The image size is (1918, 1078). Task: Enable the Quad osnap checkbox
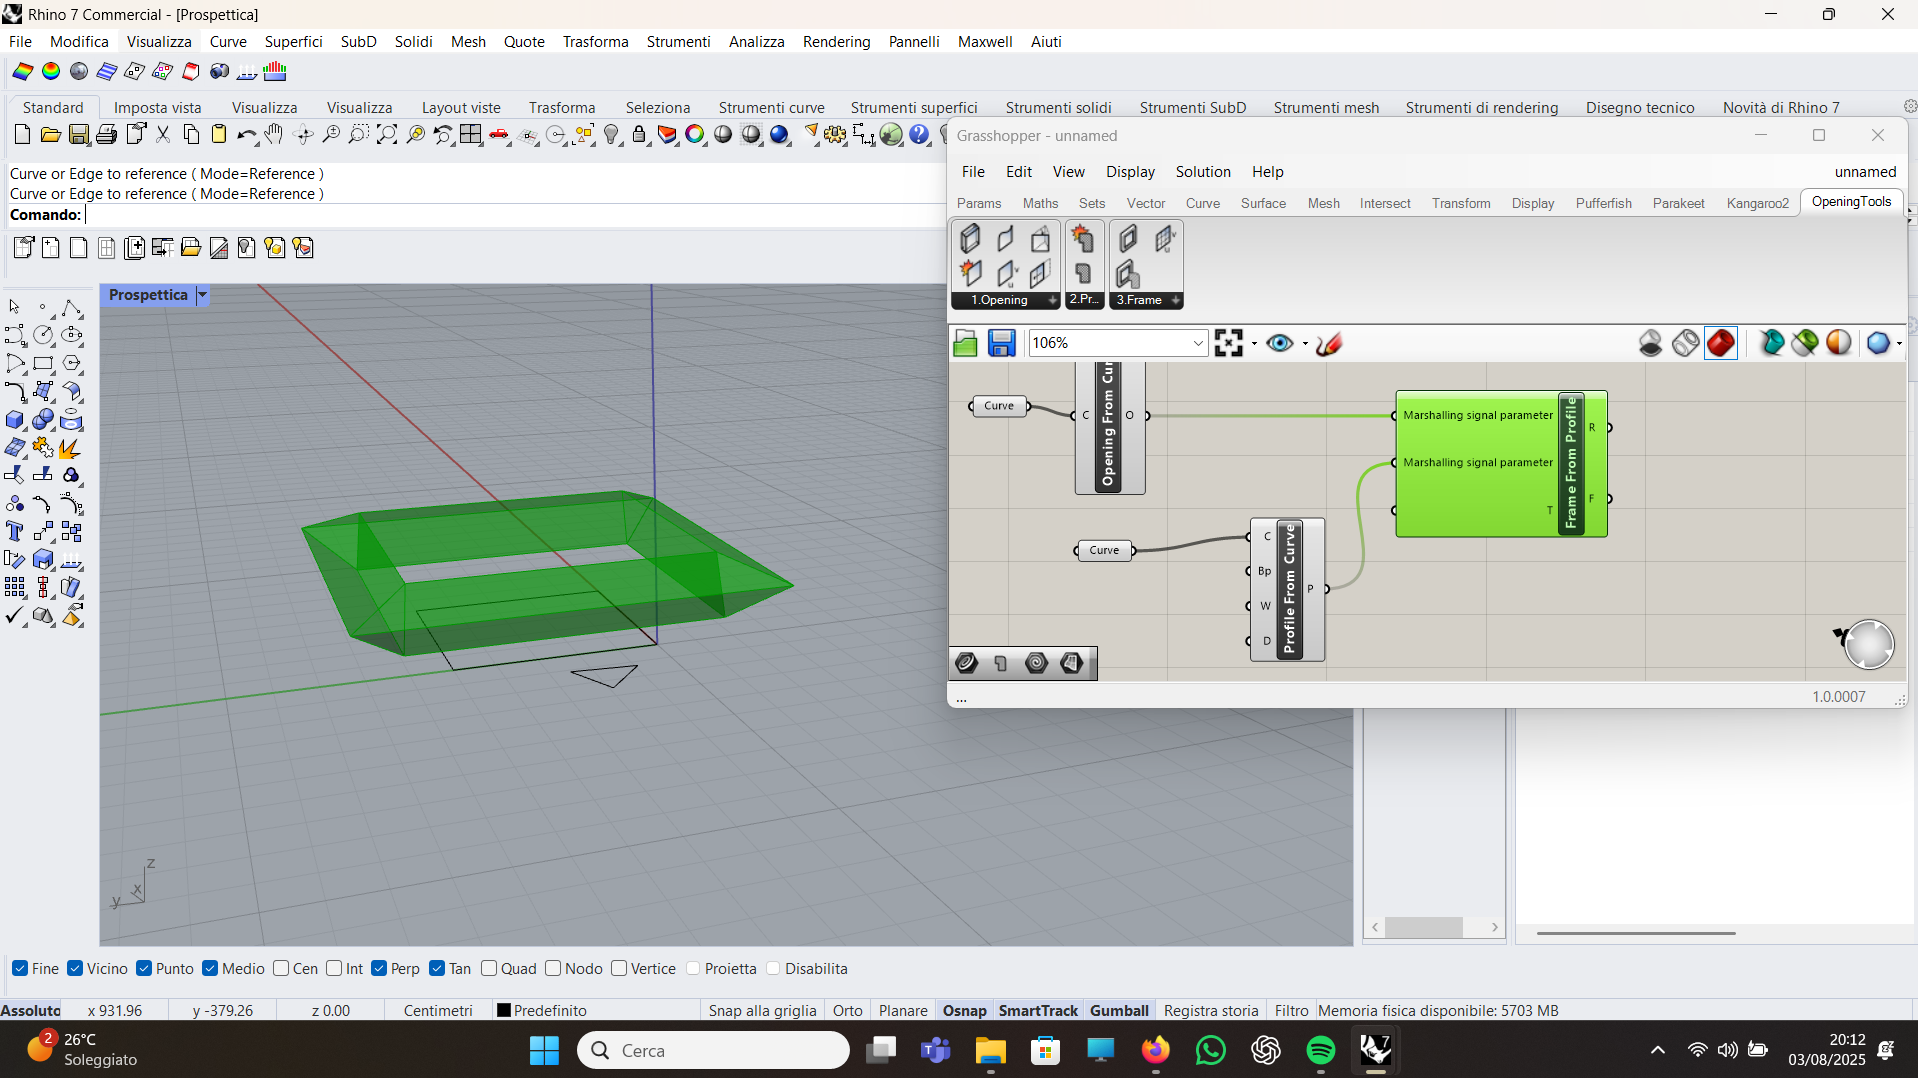tap(489, 968)
